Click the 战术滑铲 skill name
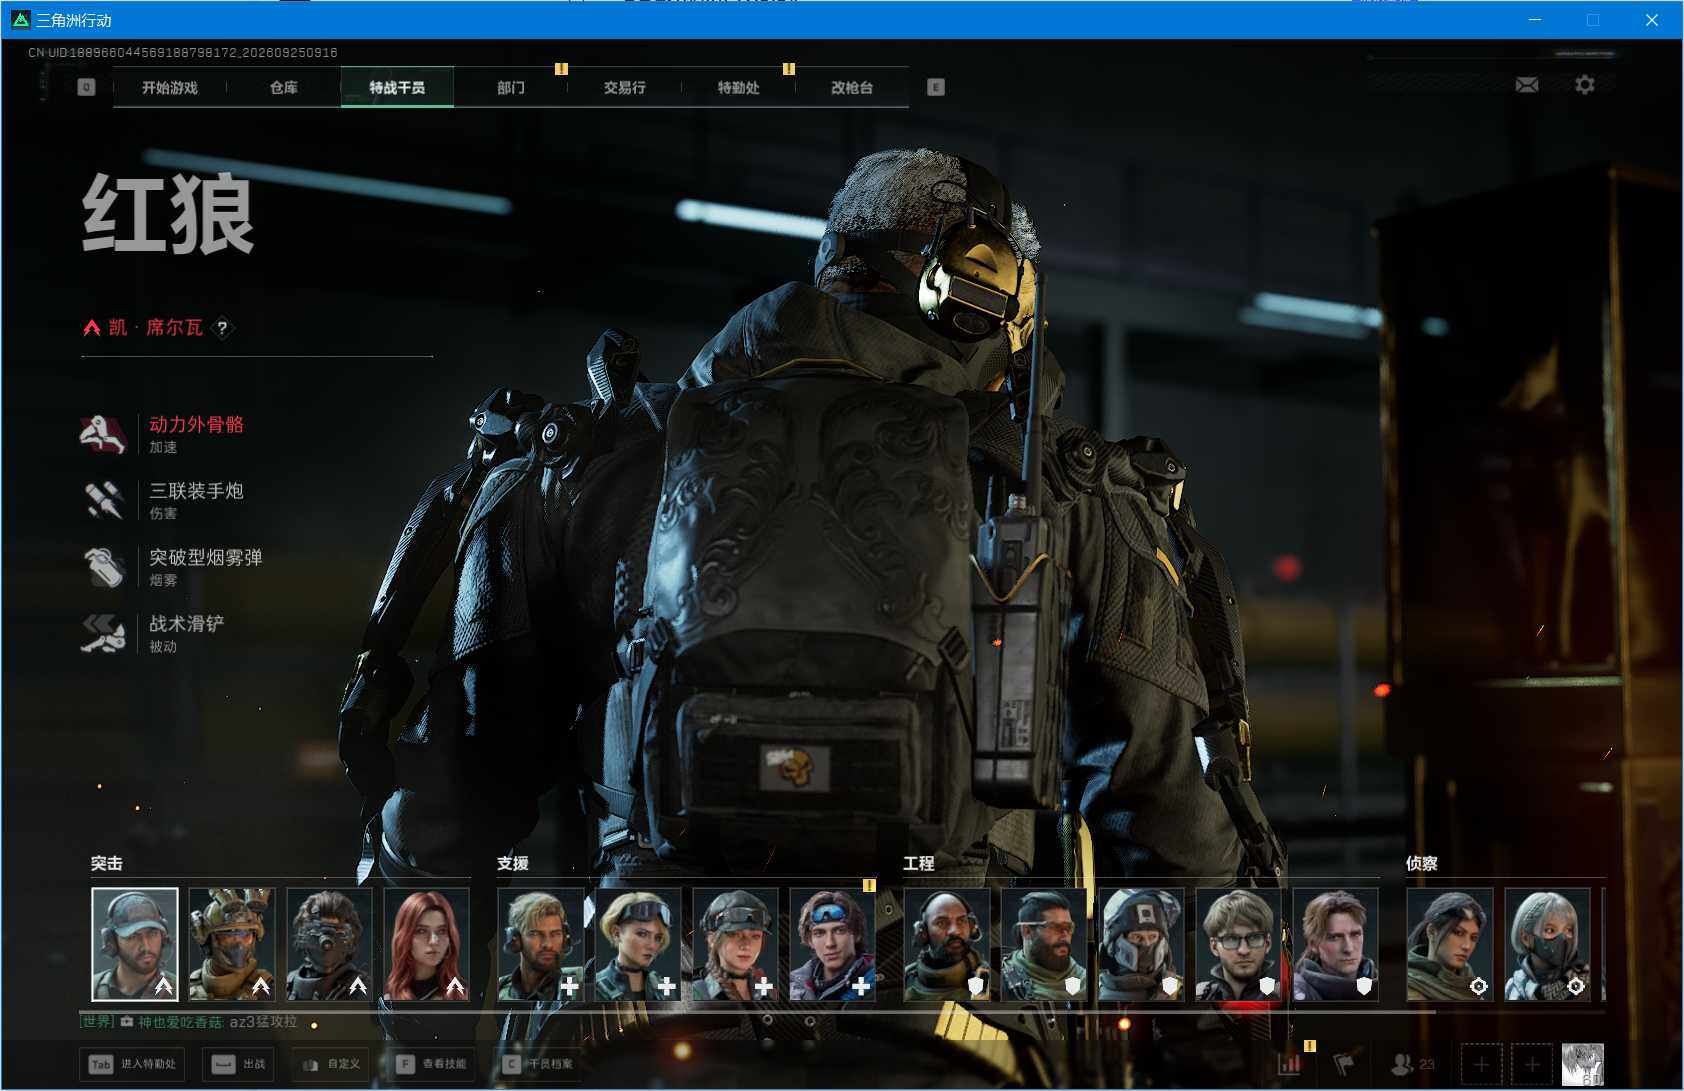 [x=187, y=624]
